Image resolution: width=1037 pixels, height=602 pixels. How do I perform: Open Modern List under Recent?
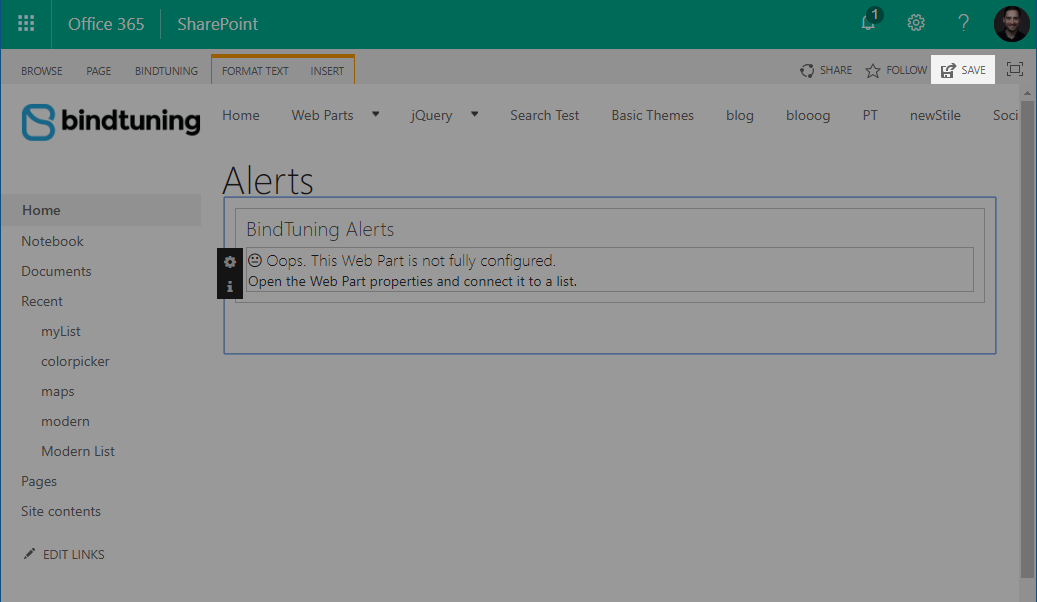pos(78,451)
